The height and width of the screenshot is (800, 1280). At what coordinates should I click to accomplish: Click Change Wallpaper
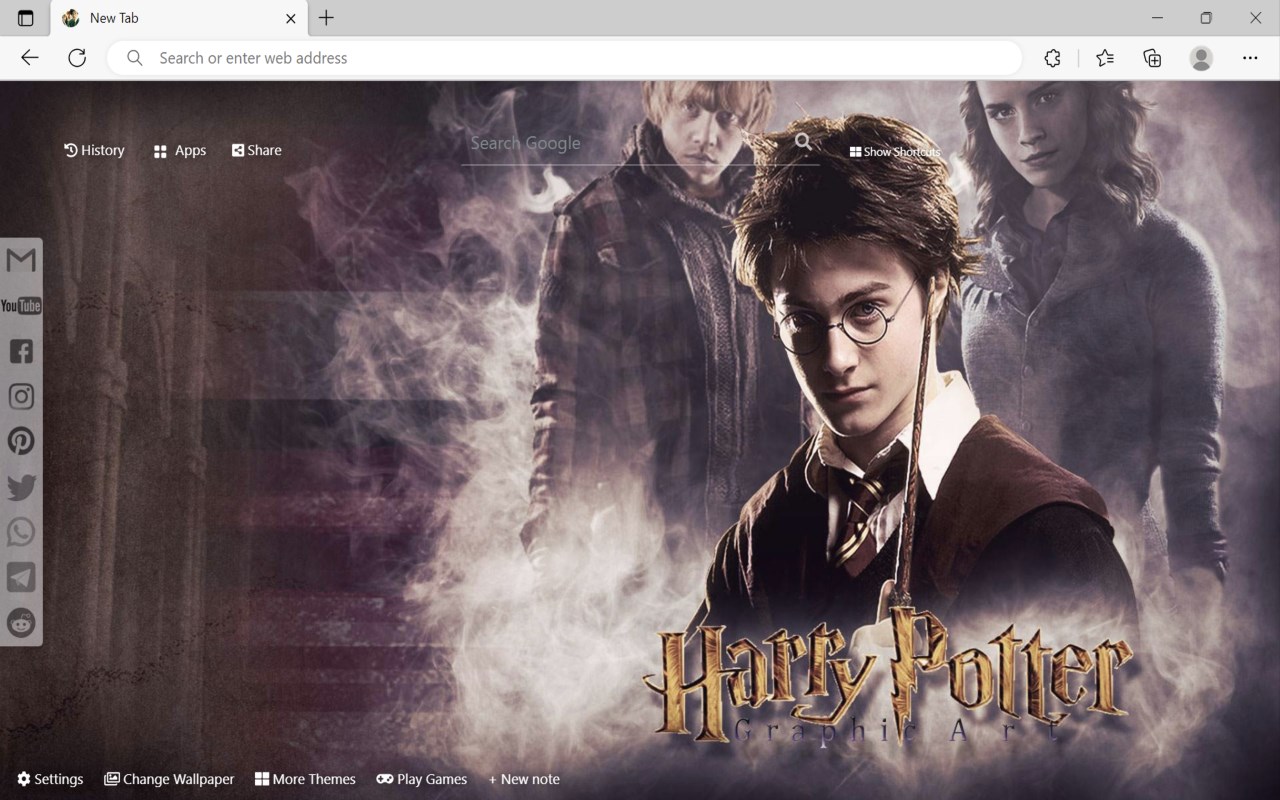click(x=169, y=779)
